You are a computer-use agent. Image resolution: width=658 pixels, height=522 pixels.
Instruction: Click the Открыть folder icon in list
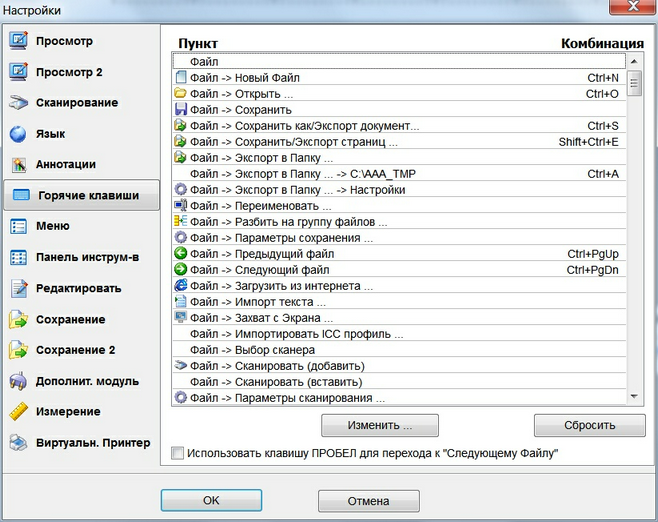pos(180,93)
